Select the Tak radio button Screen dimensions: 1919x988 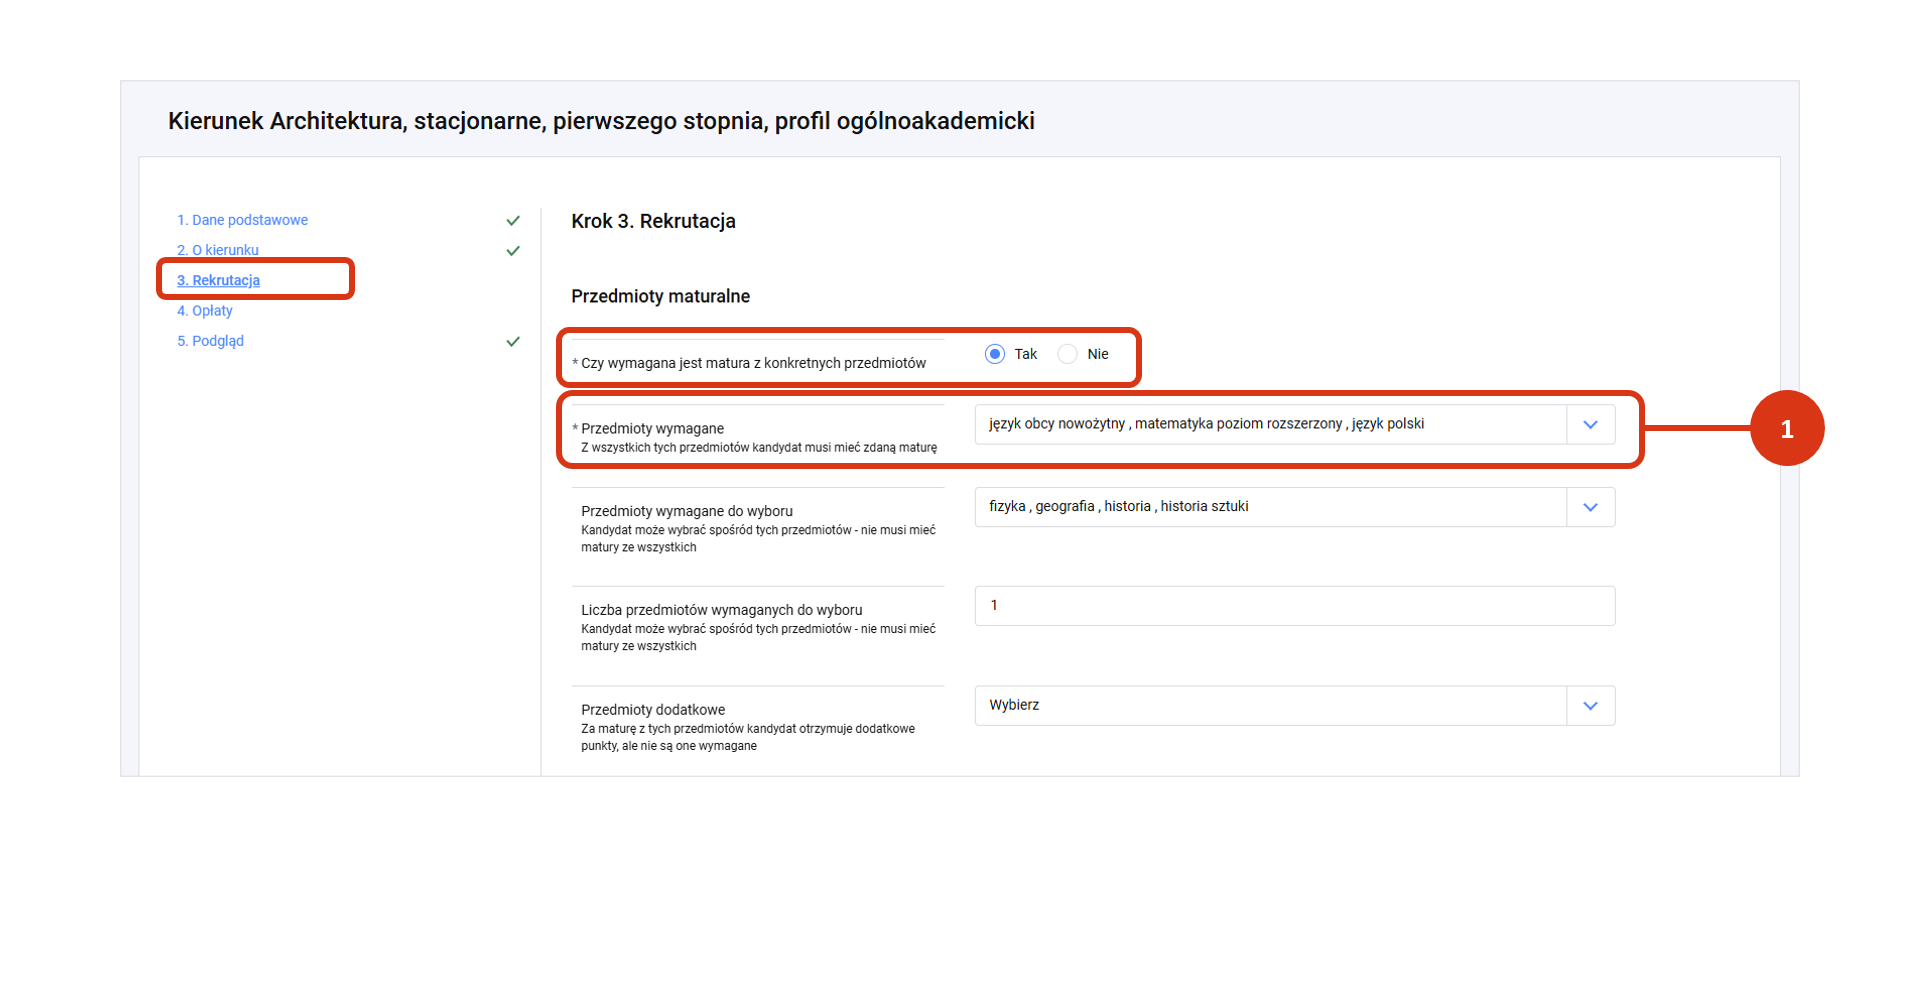(x=994, y=354)
